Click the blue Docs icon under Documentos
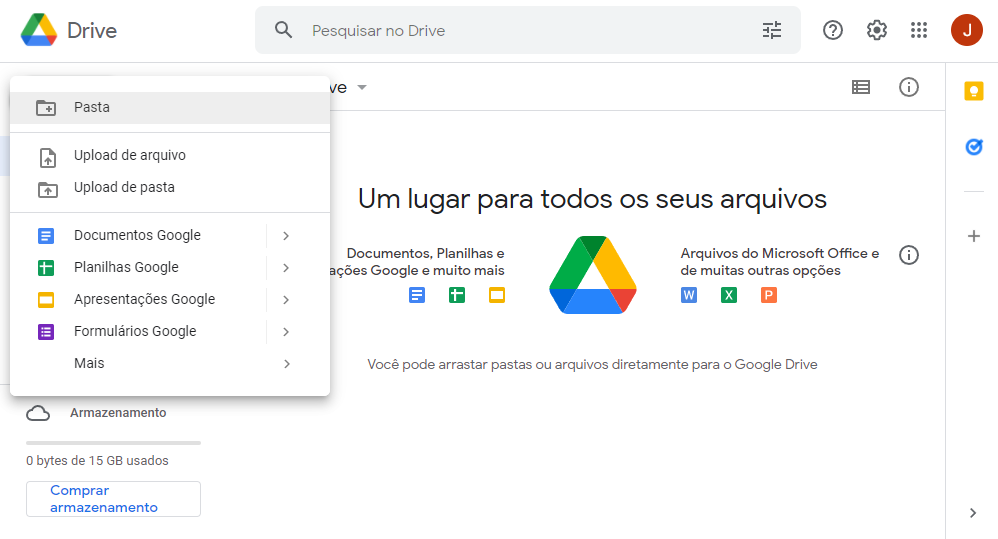Screen dimensions: 998x539 pyautogui.click(x=417, y=295)
